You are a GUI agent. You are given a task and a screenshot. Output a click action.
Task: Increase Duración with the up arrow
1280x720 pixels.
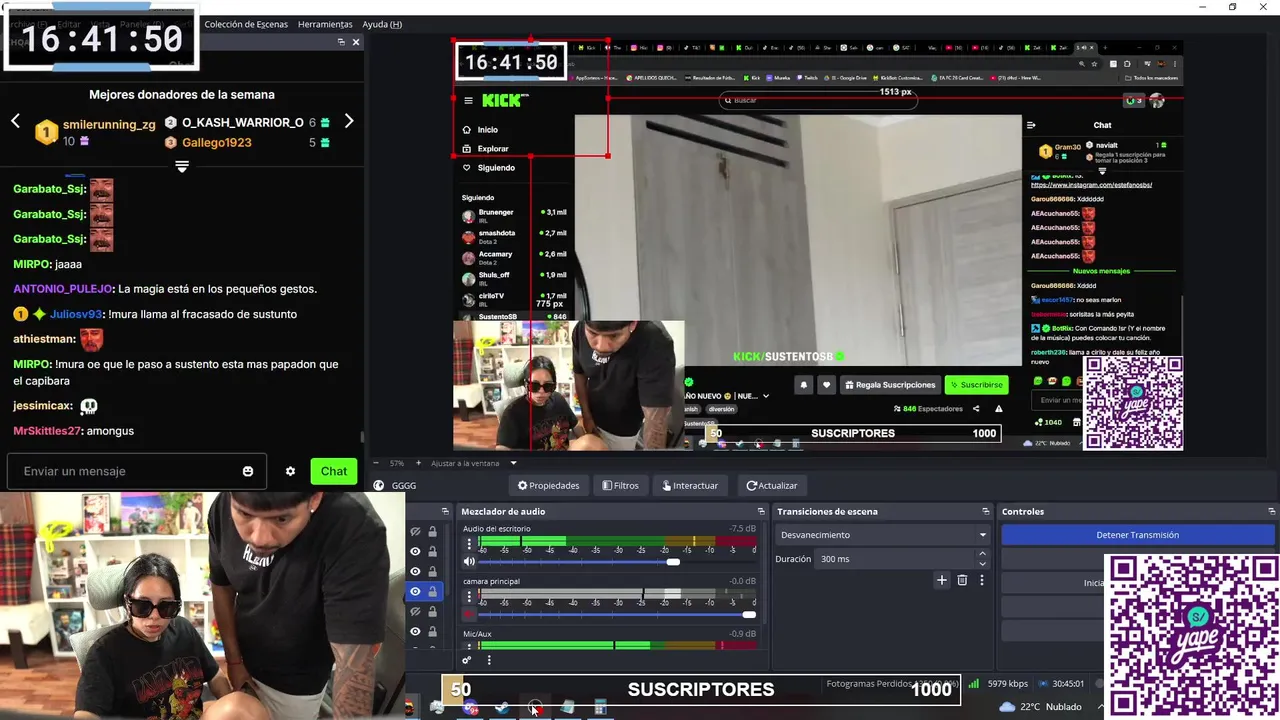982,554
